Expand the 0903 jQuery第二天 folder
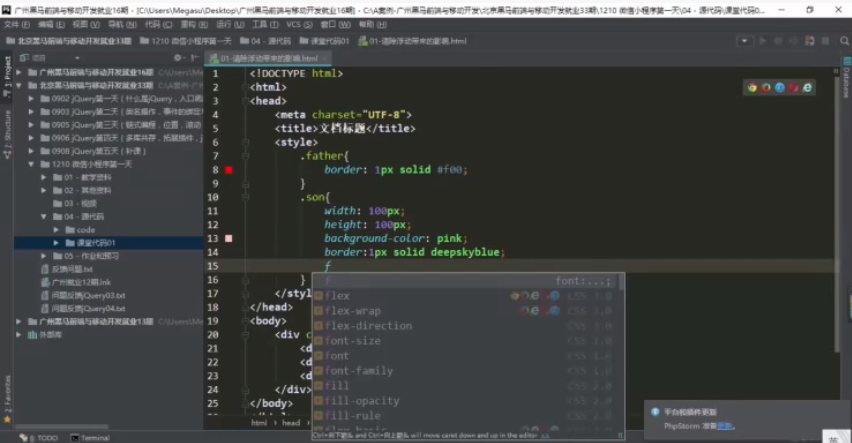The height and width of the screenshot is (443, 852). coord(32,111)
